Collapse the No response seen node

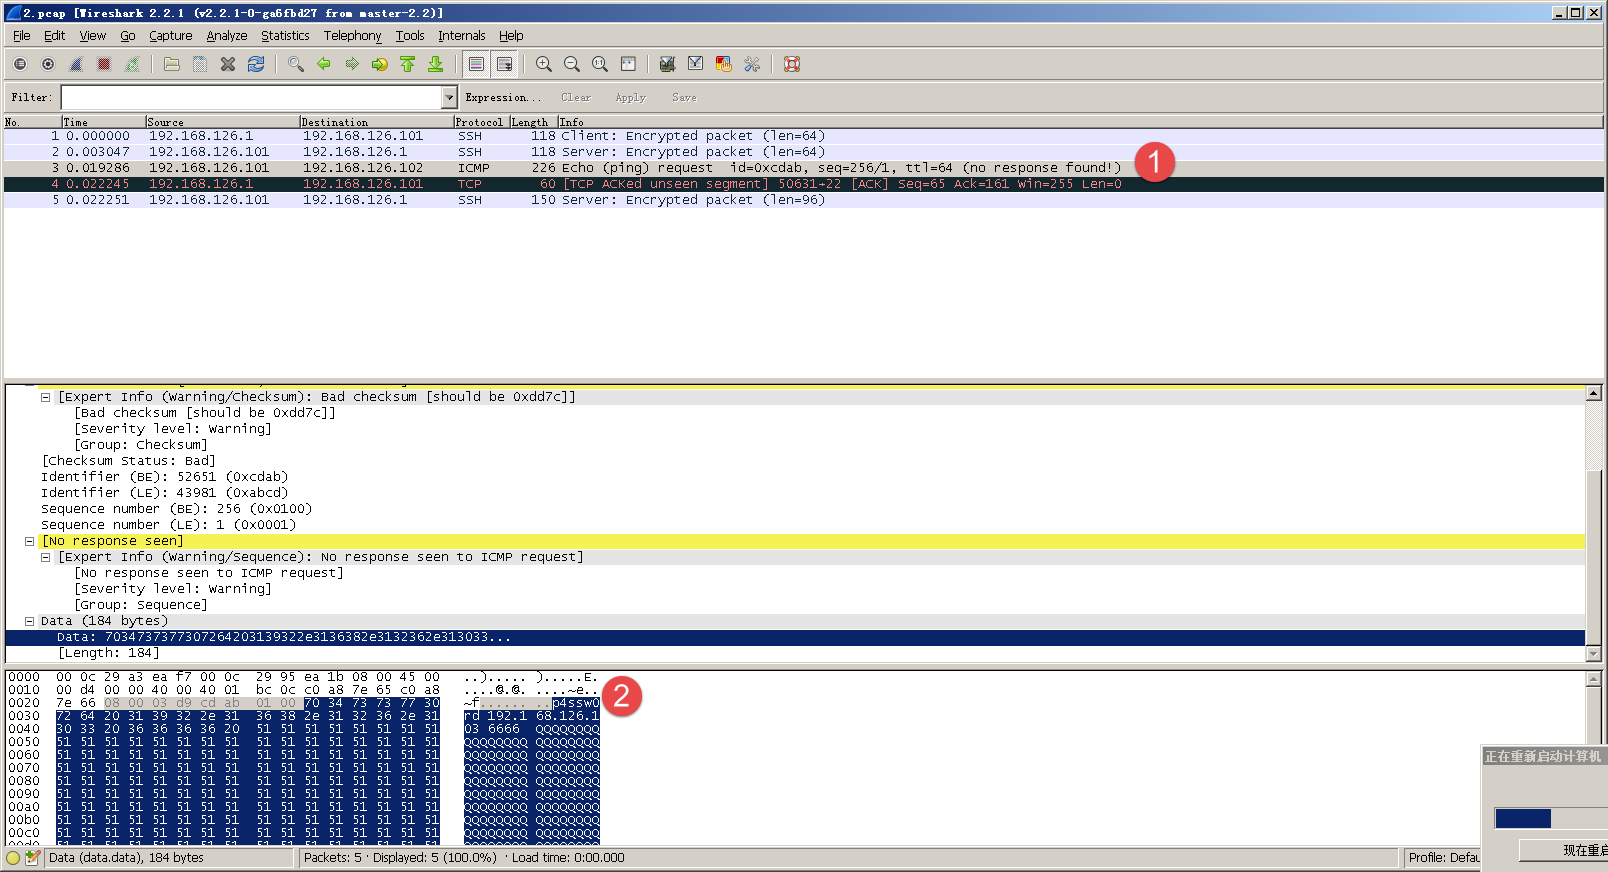pos(29,541)
